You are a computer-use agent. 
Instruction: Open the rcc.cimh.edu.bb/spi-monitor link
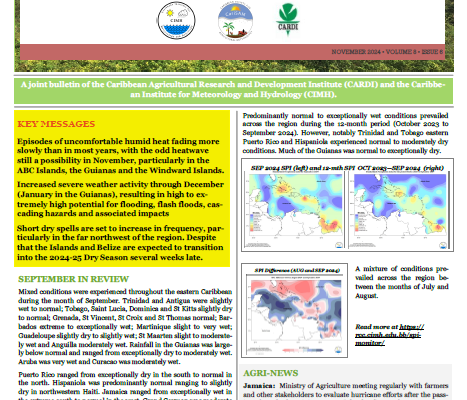(x=389, y=335)
